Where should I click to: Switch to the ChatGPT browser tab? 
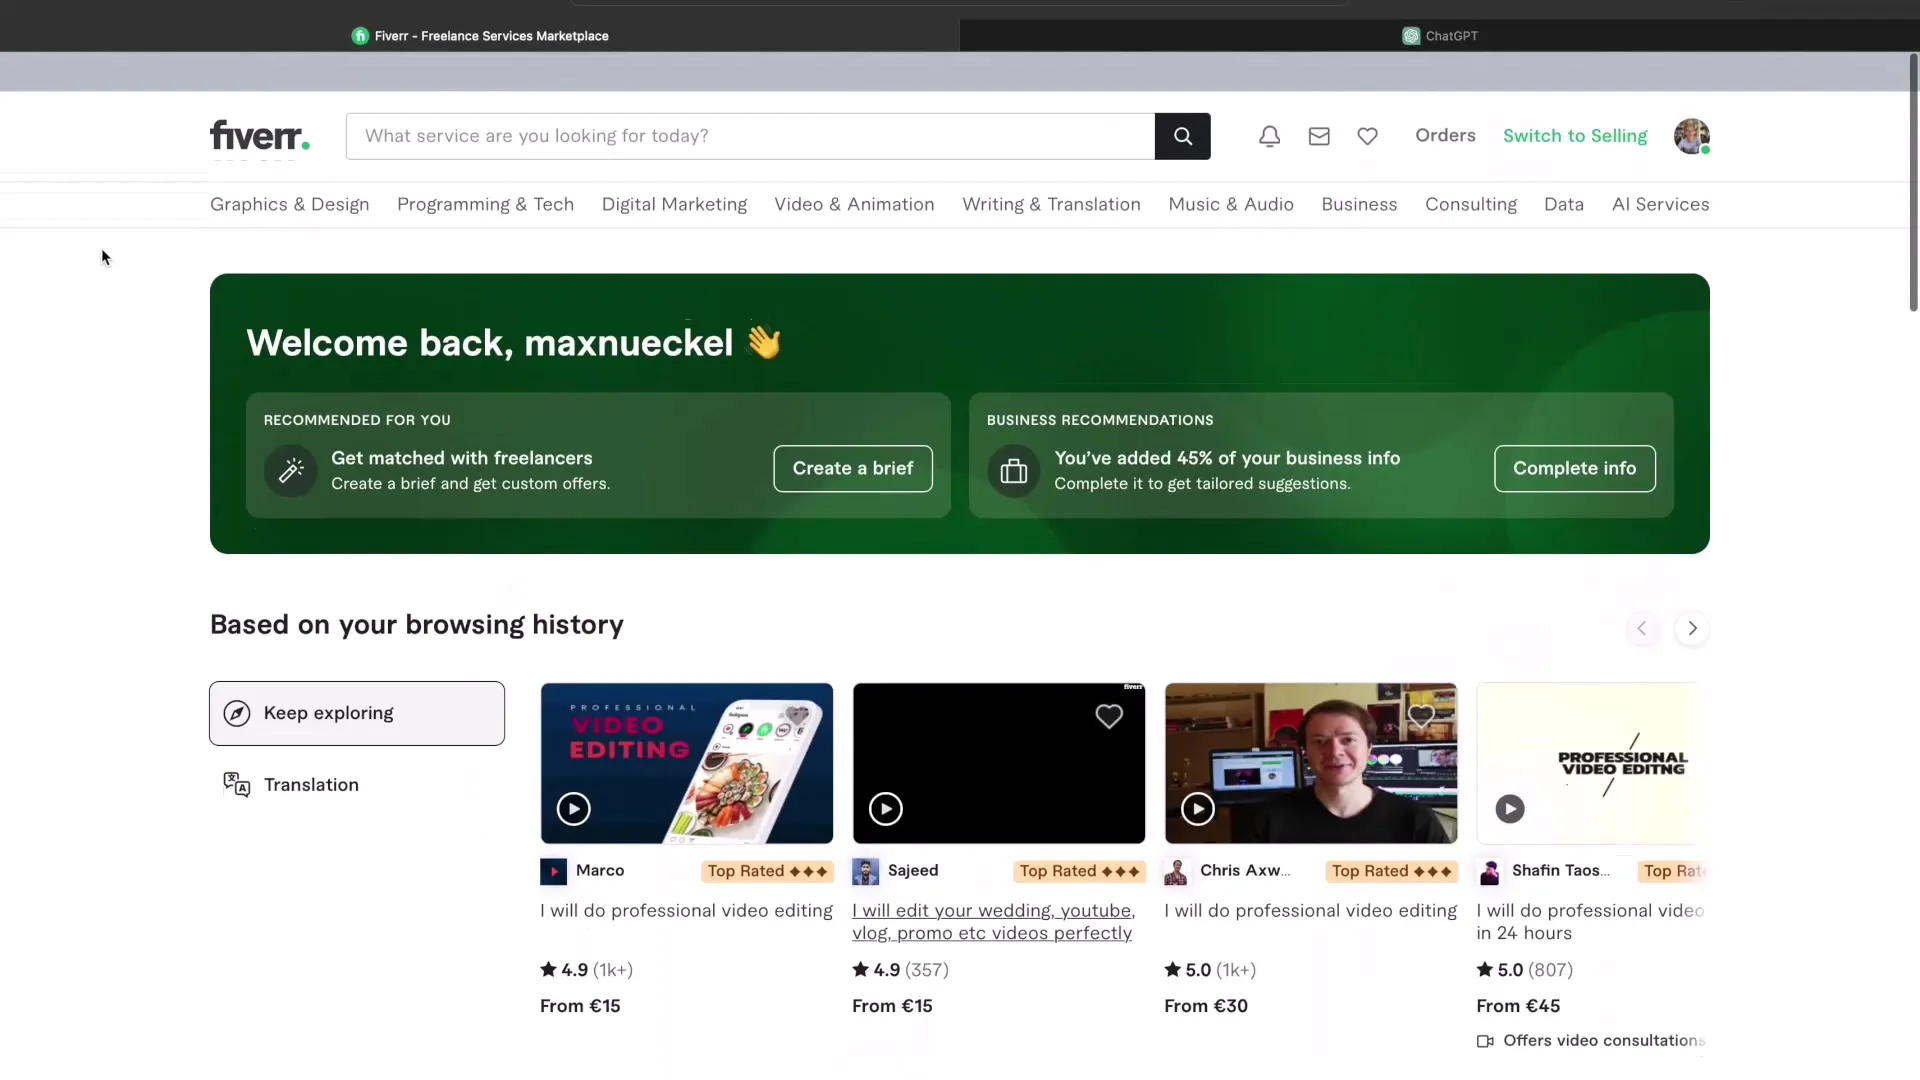click(x=1439, y=36)
